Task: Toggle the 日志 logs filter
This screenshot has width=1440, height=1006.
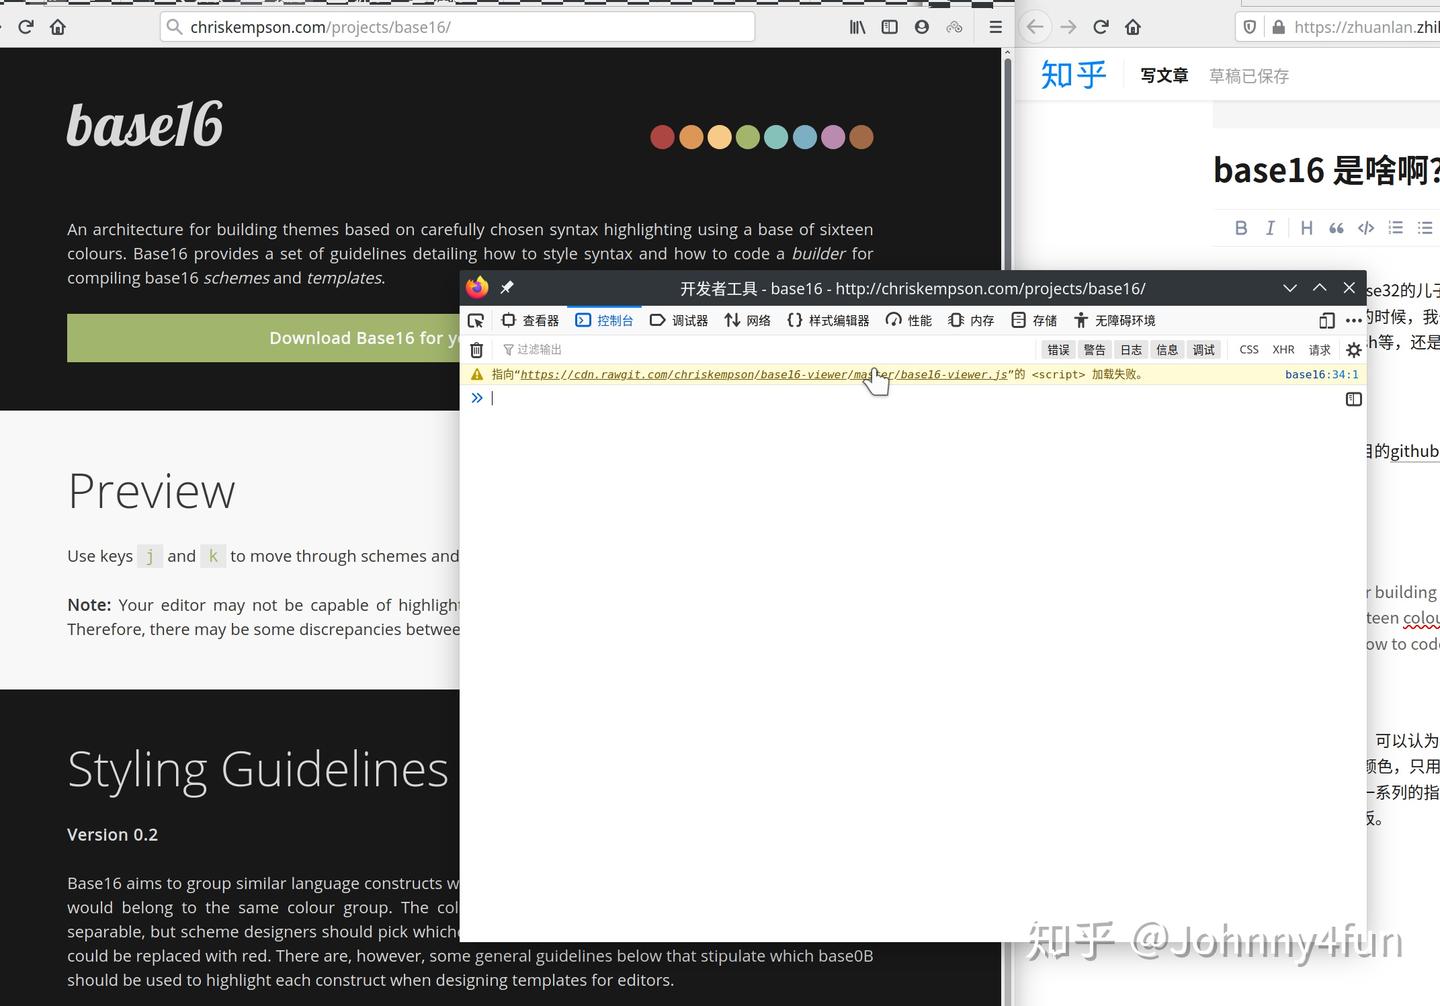Action: [1131, 349]
